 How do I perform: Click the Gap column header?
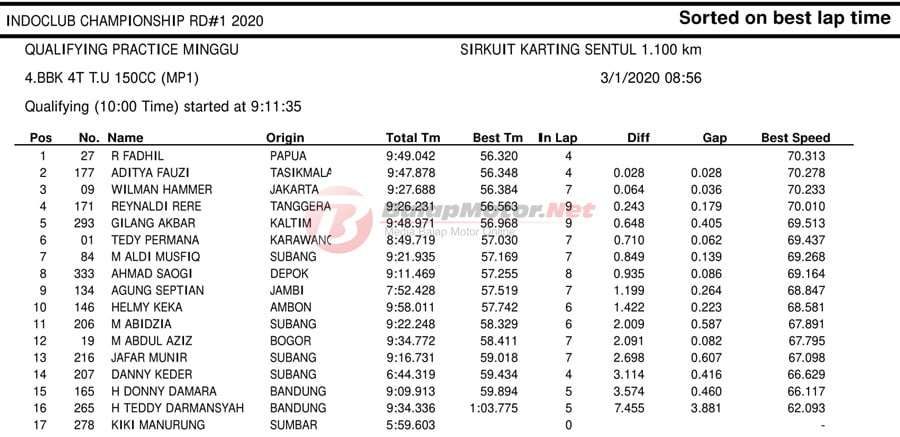pos(714,138)
